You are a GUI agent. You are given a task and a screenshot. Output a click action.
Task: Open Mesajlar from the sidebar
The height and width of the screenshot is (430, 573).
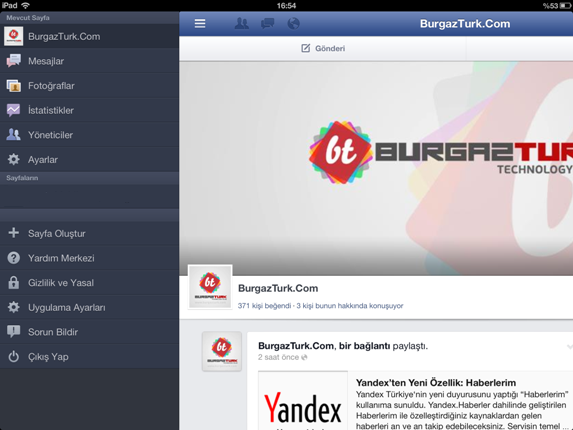90,61
